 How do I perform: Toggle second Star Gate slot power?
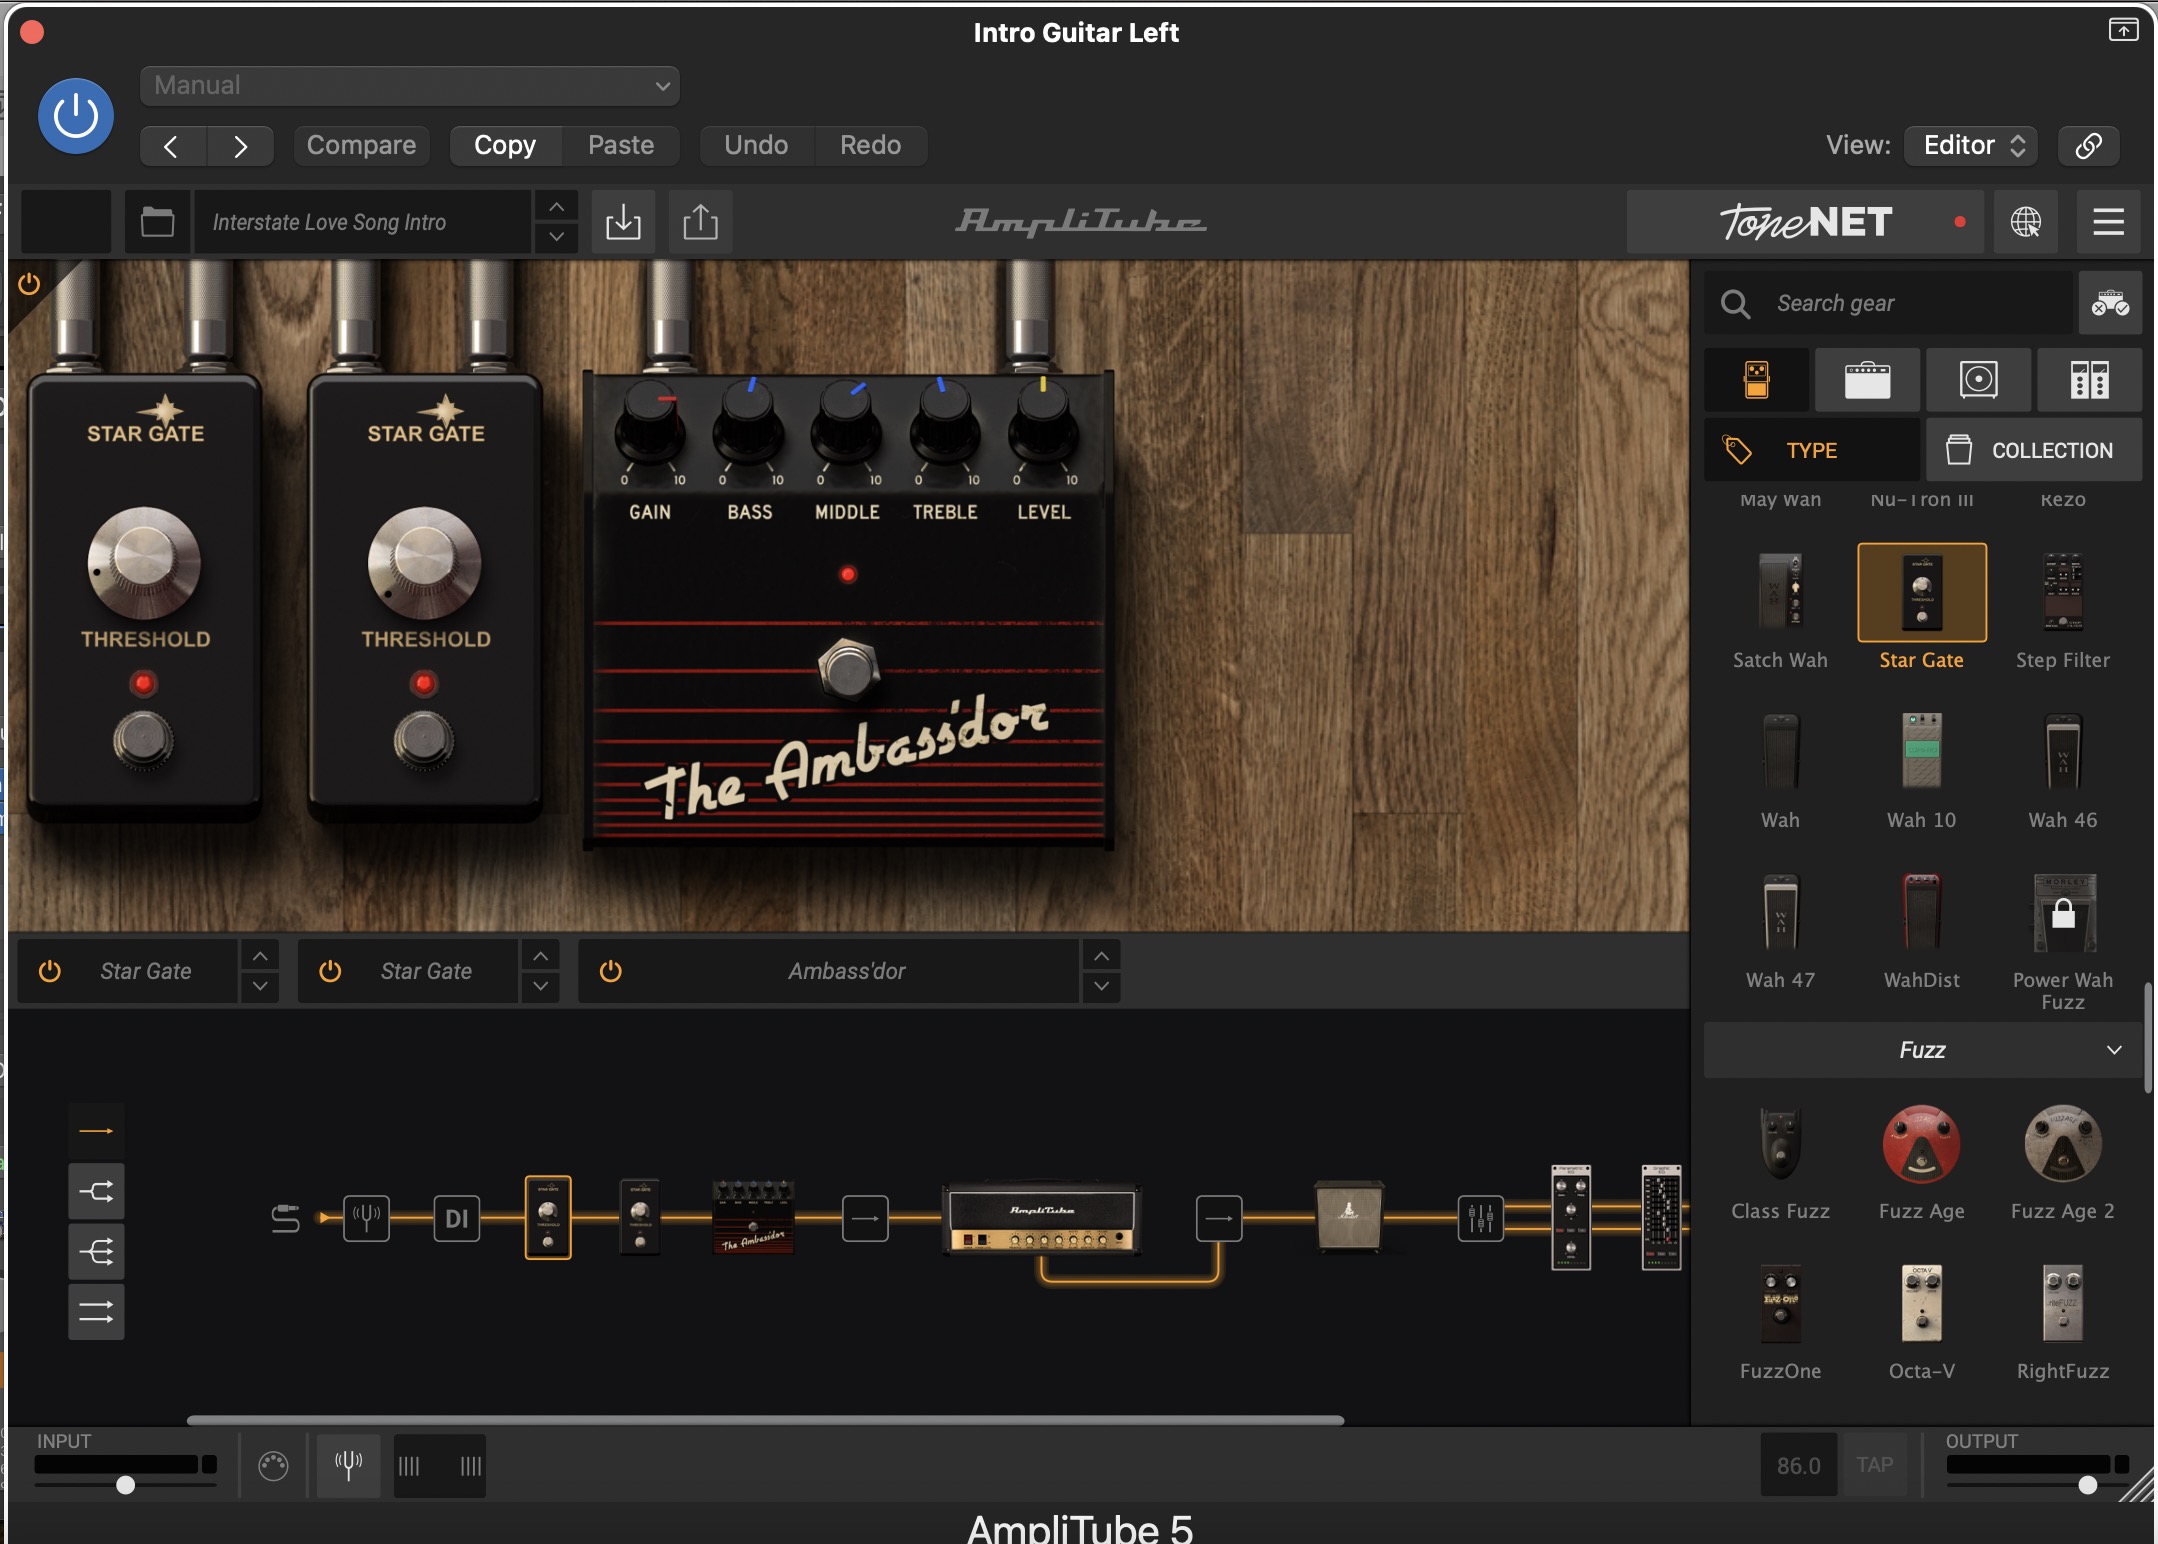point(330,971)
